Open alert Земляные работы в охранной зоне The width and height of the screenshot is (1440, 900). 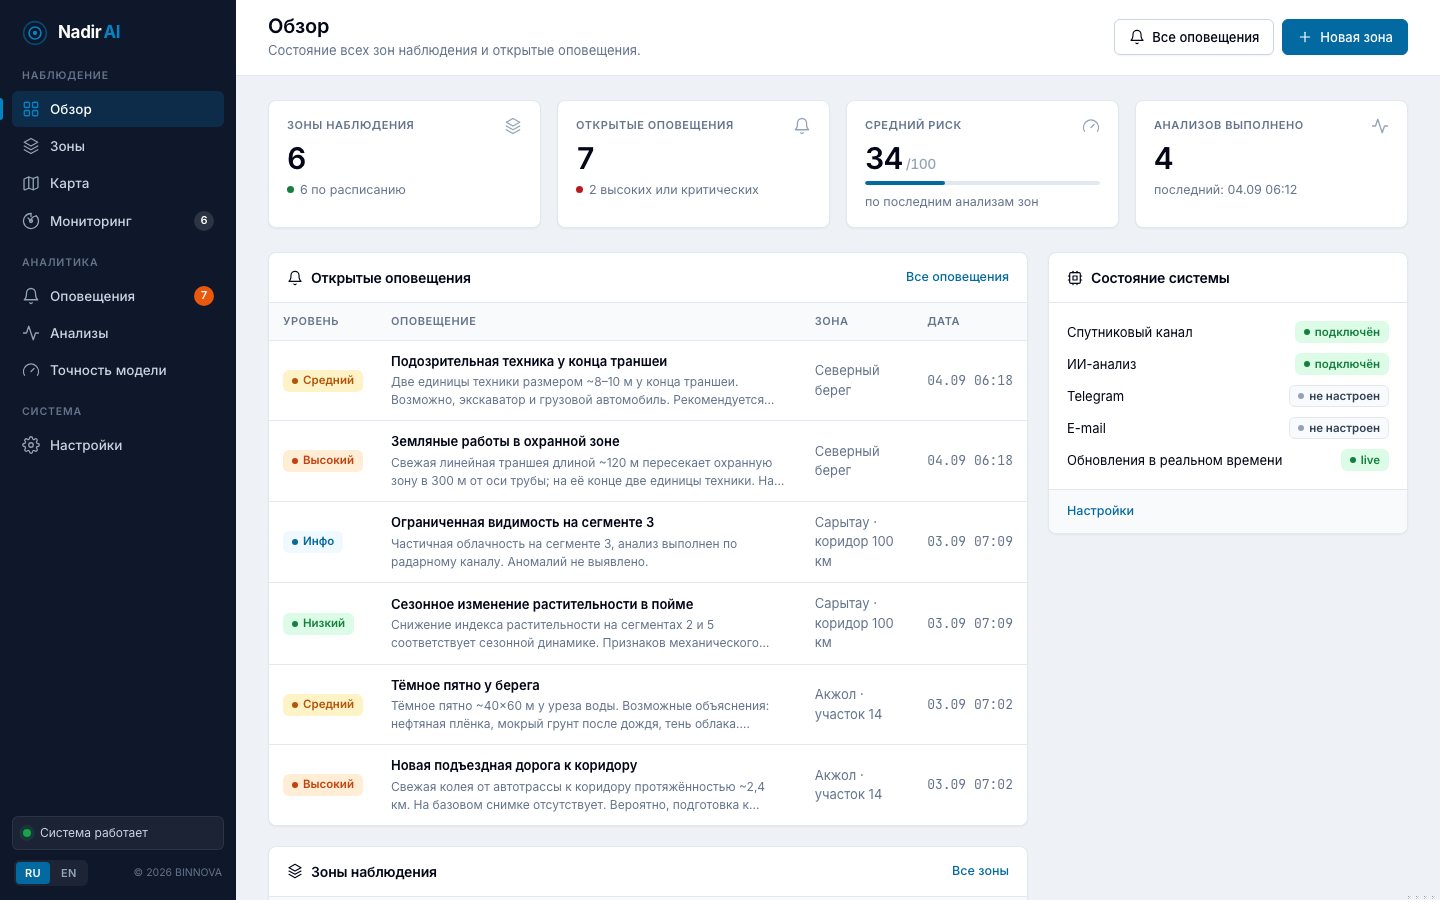coord(648,461)
